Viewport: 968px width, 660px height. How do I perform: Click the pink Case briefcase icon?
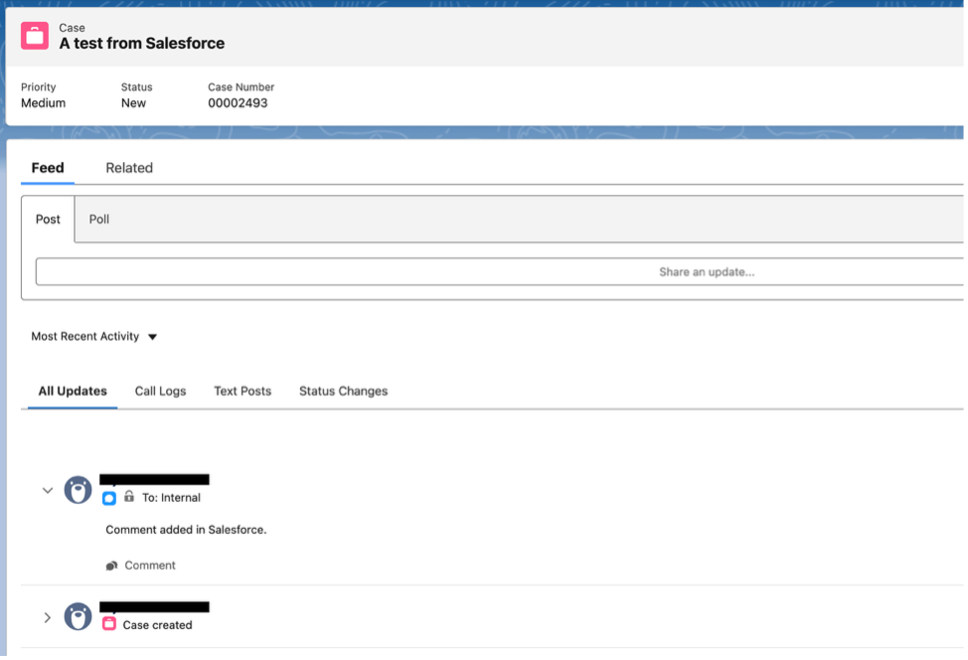[35, 35]
